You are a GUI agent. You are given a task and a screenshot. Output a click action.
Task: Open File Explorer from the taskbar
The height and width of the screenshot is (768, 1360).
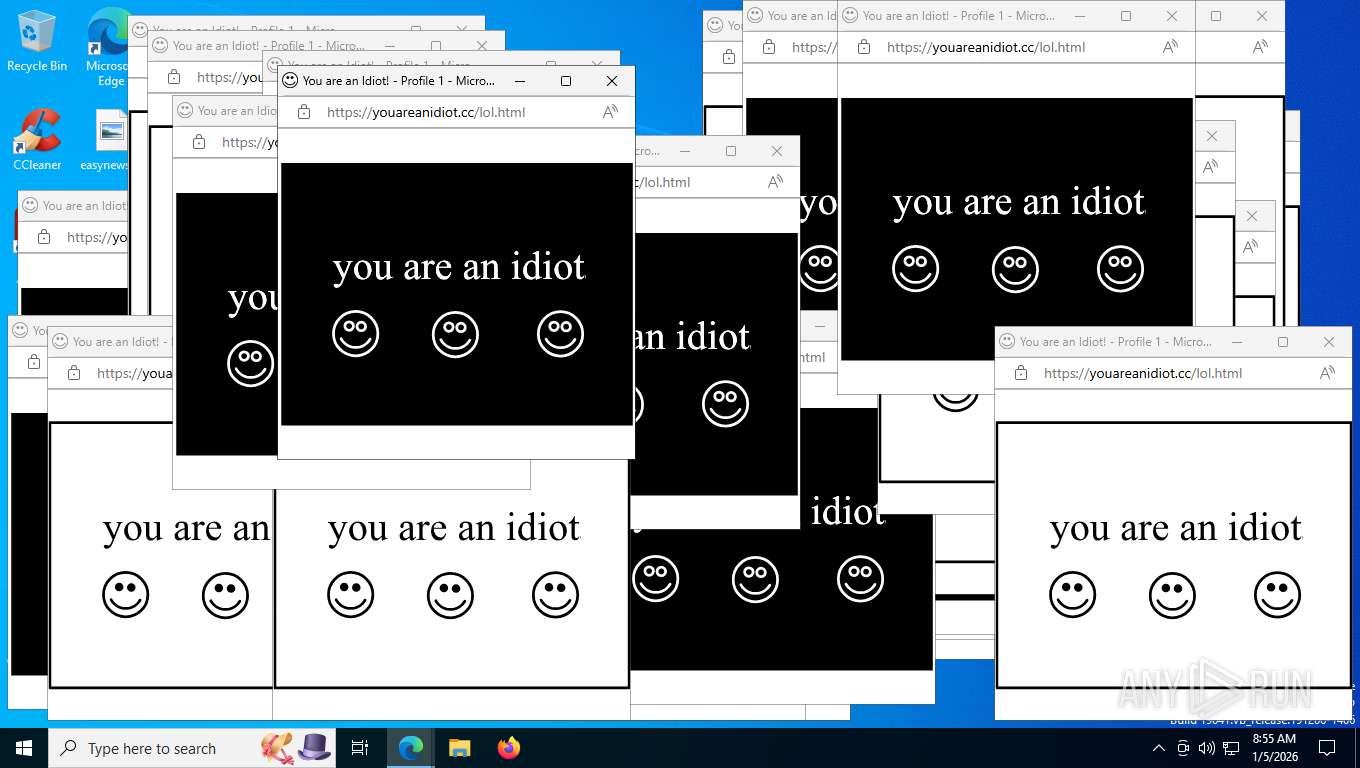pos(460,748)
